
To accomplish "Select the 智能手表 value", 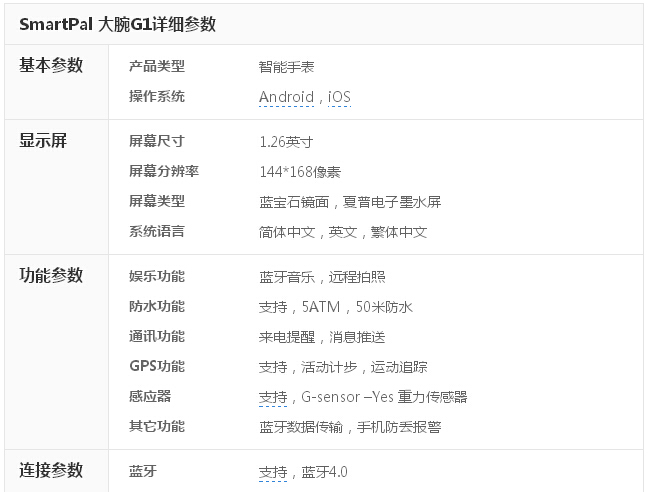I will [286, 67].
